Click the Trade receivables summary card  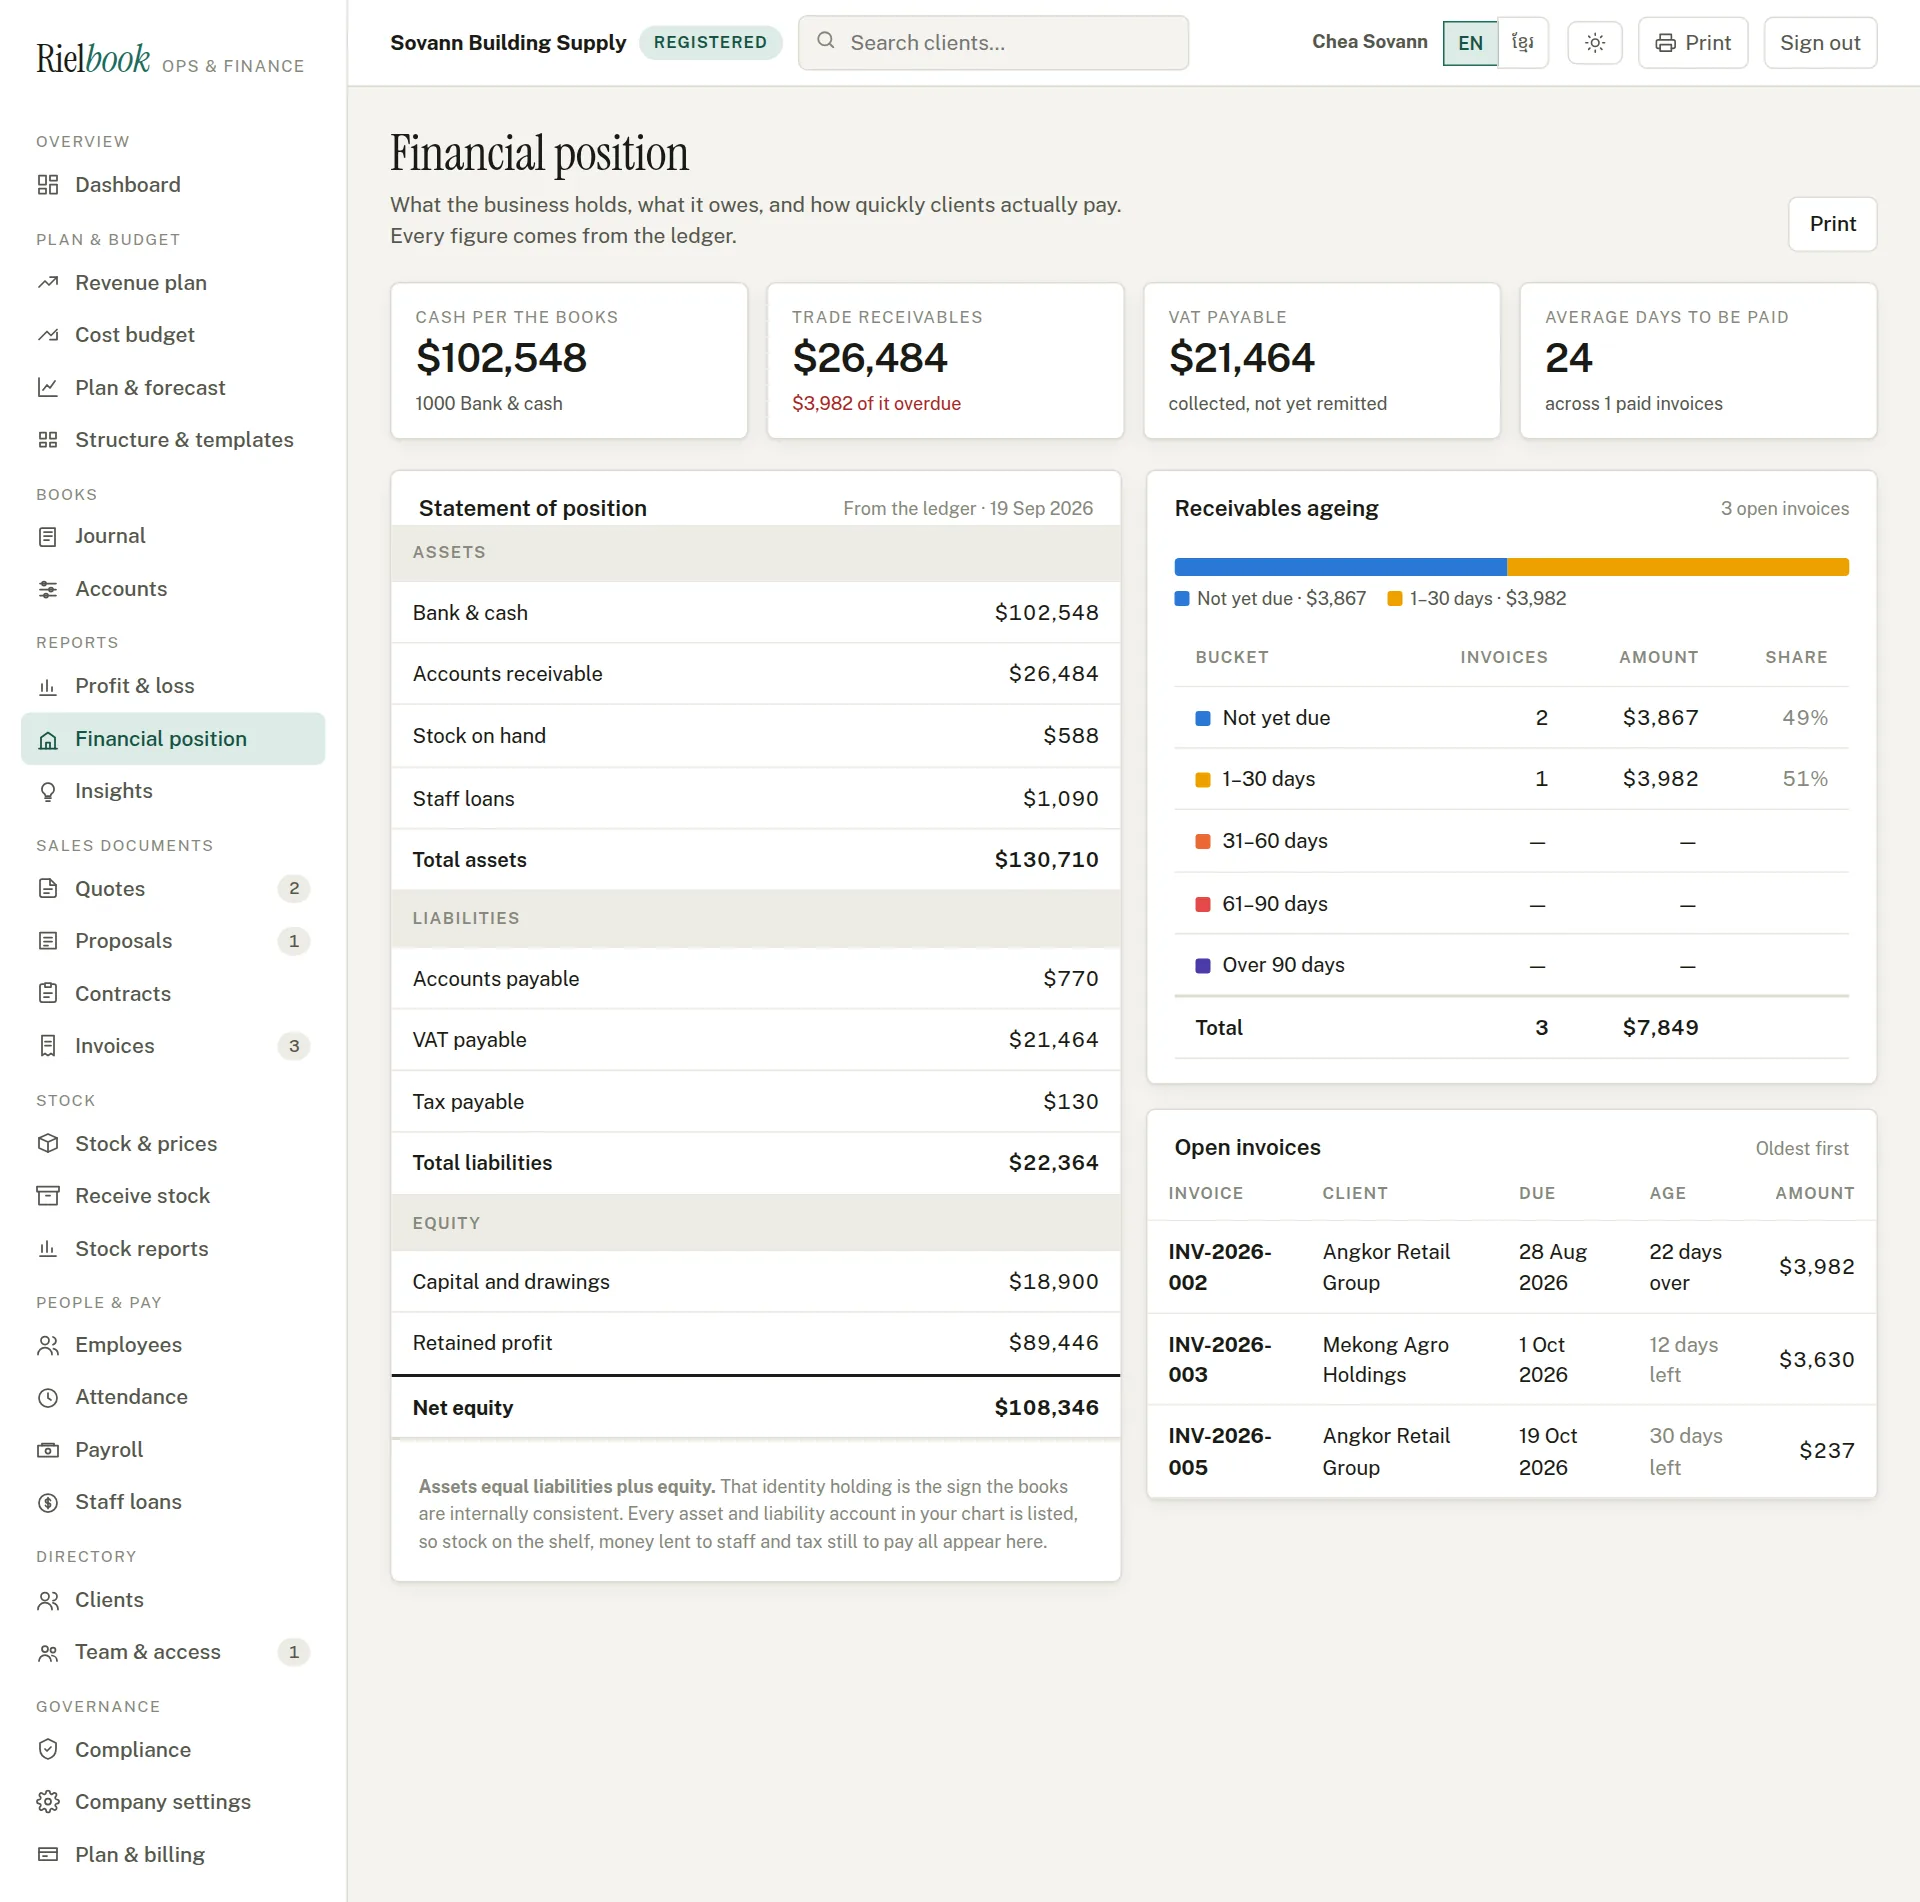click(x=945, y=361)
